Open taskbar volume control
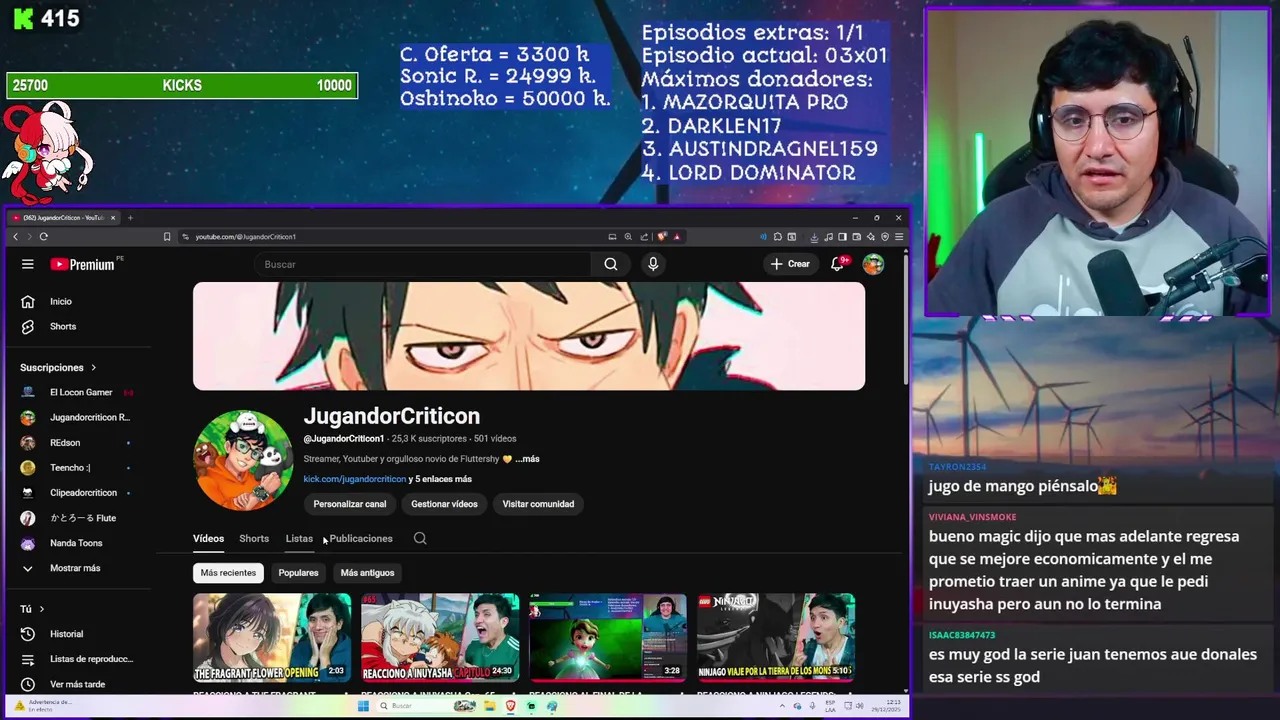The width and height of the screenshot is (1280, 720). pyautogui.click(x=860, y=706)
